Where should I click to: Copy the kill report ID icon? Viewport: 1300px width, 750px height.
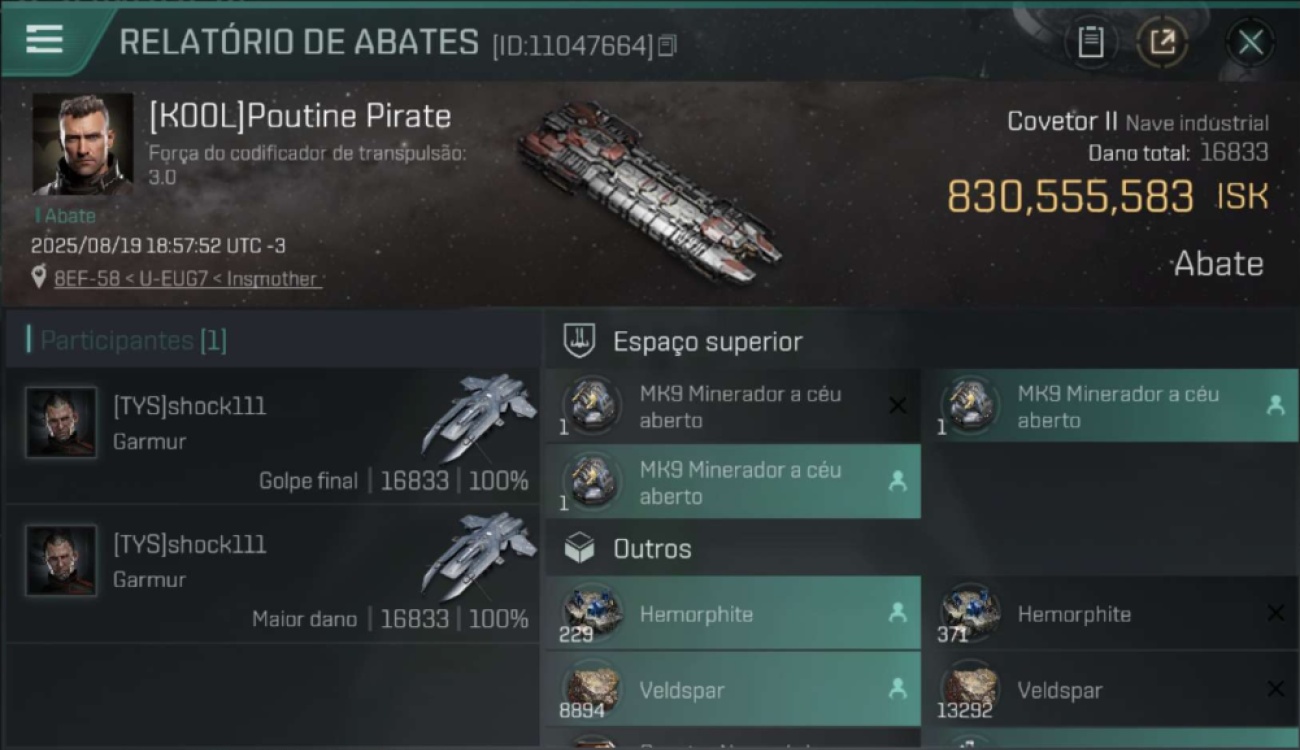(x=667, y=45)
